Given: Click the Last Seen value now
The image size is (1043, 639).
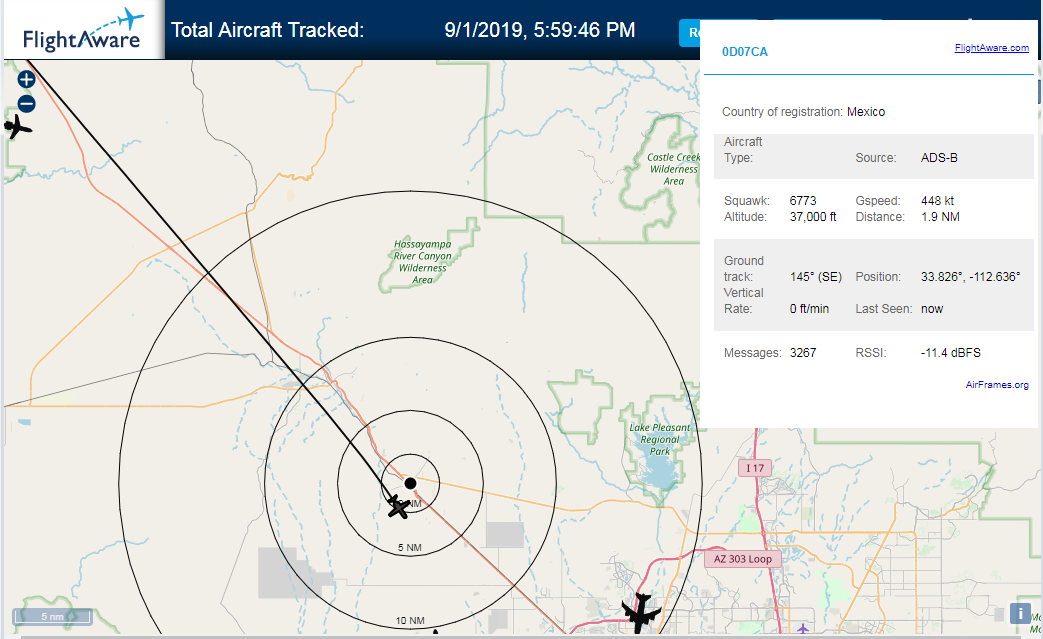Looking at the screenshot, I should (x=932, y=309).
